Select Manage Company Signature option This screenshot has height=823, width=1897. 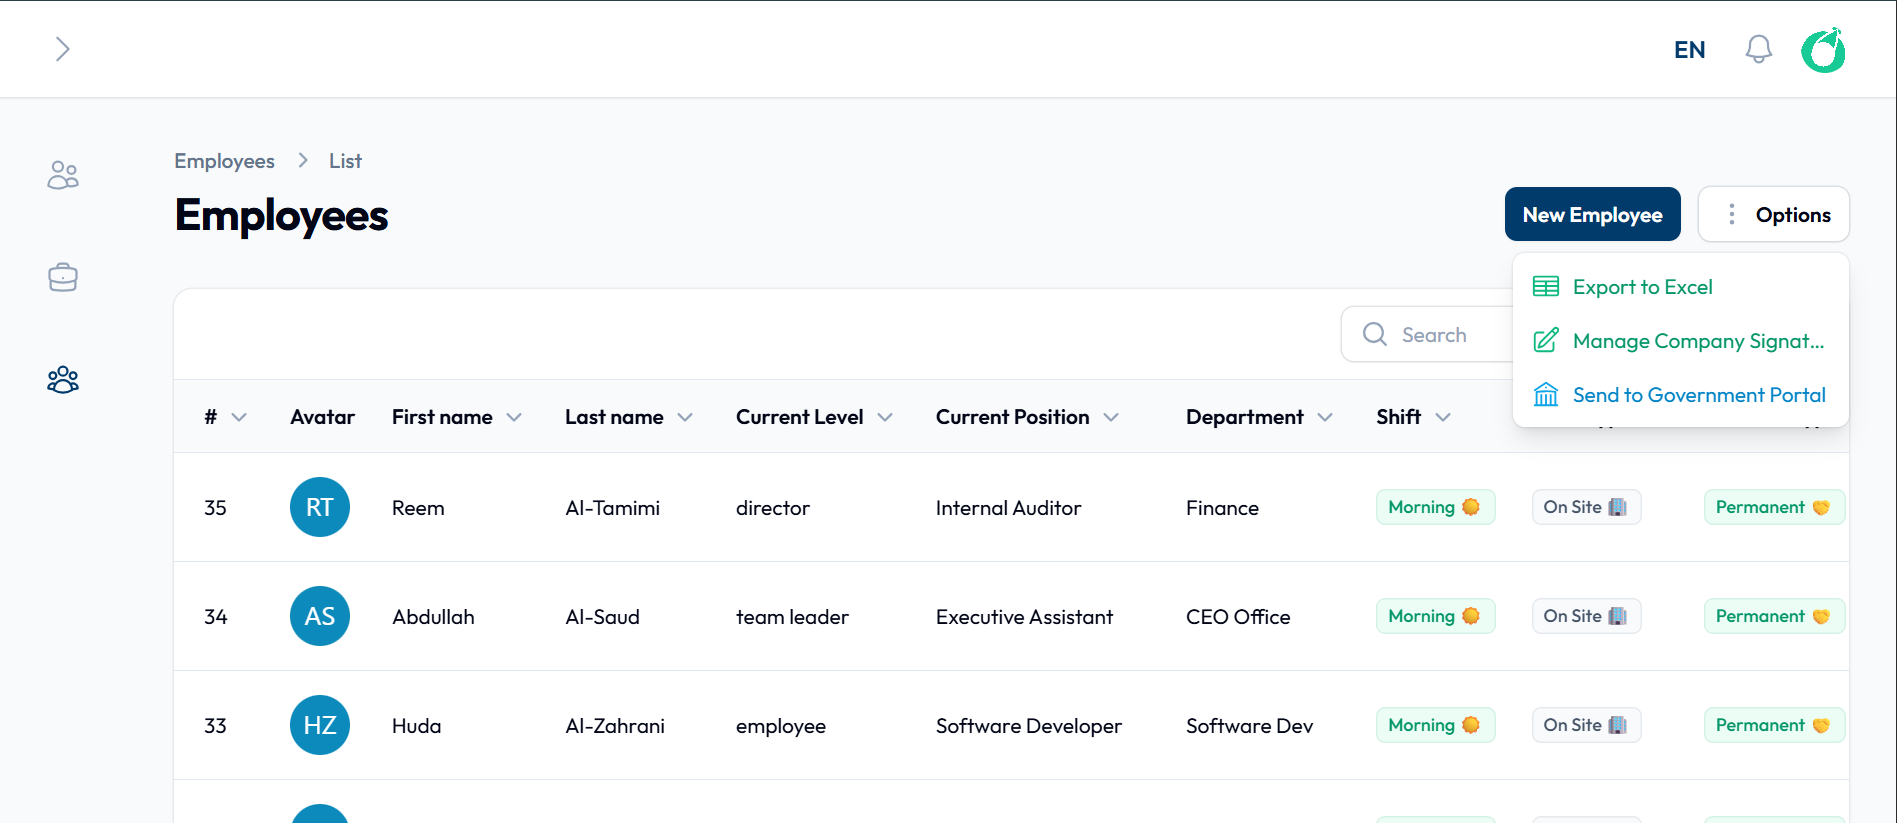1697,341
